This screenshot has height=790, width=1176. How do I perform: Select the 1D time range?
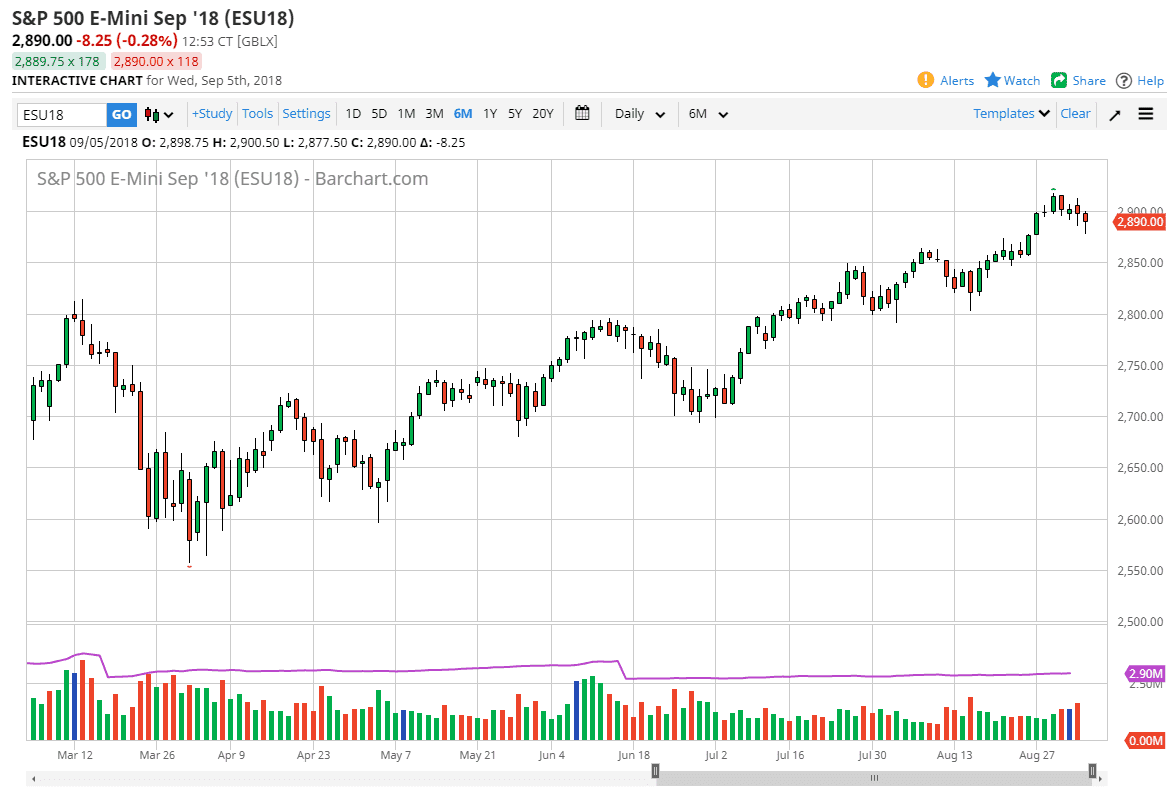coord(353,113)
